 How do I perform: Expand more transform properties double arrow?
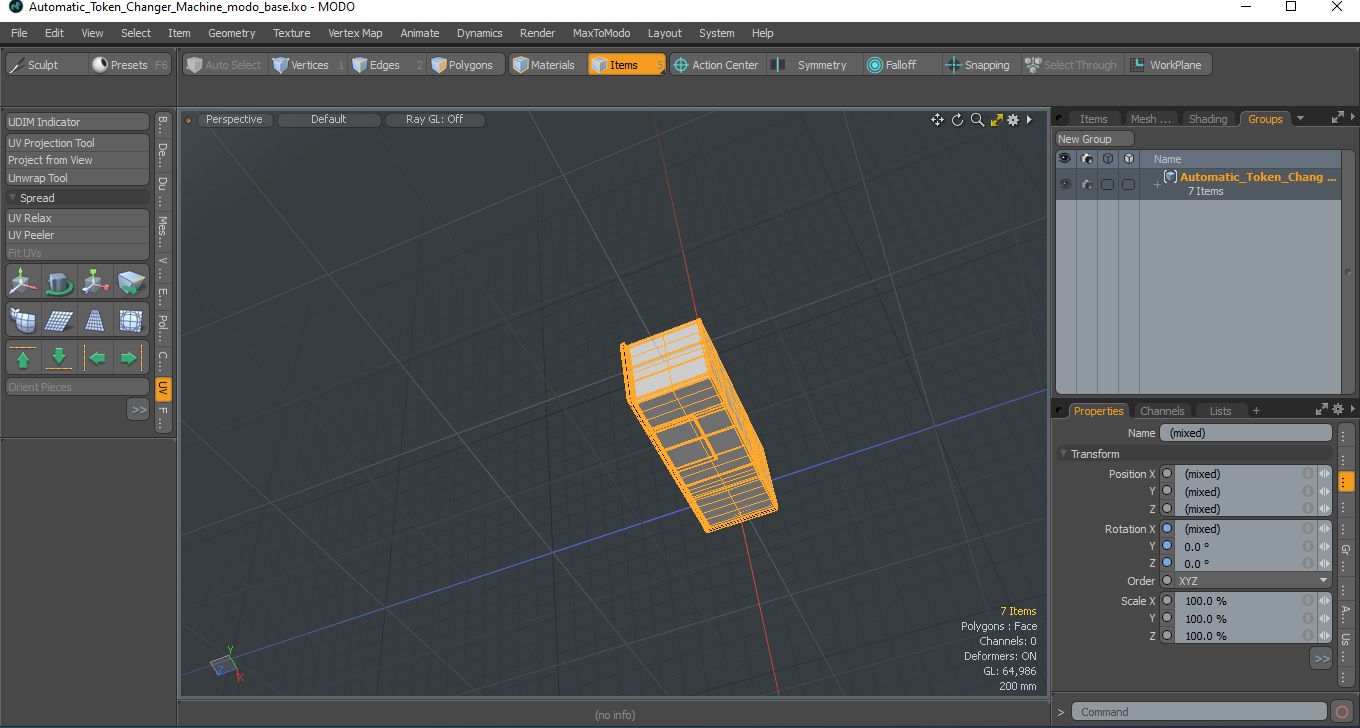1321,658
